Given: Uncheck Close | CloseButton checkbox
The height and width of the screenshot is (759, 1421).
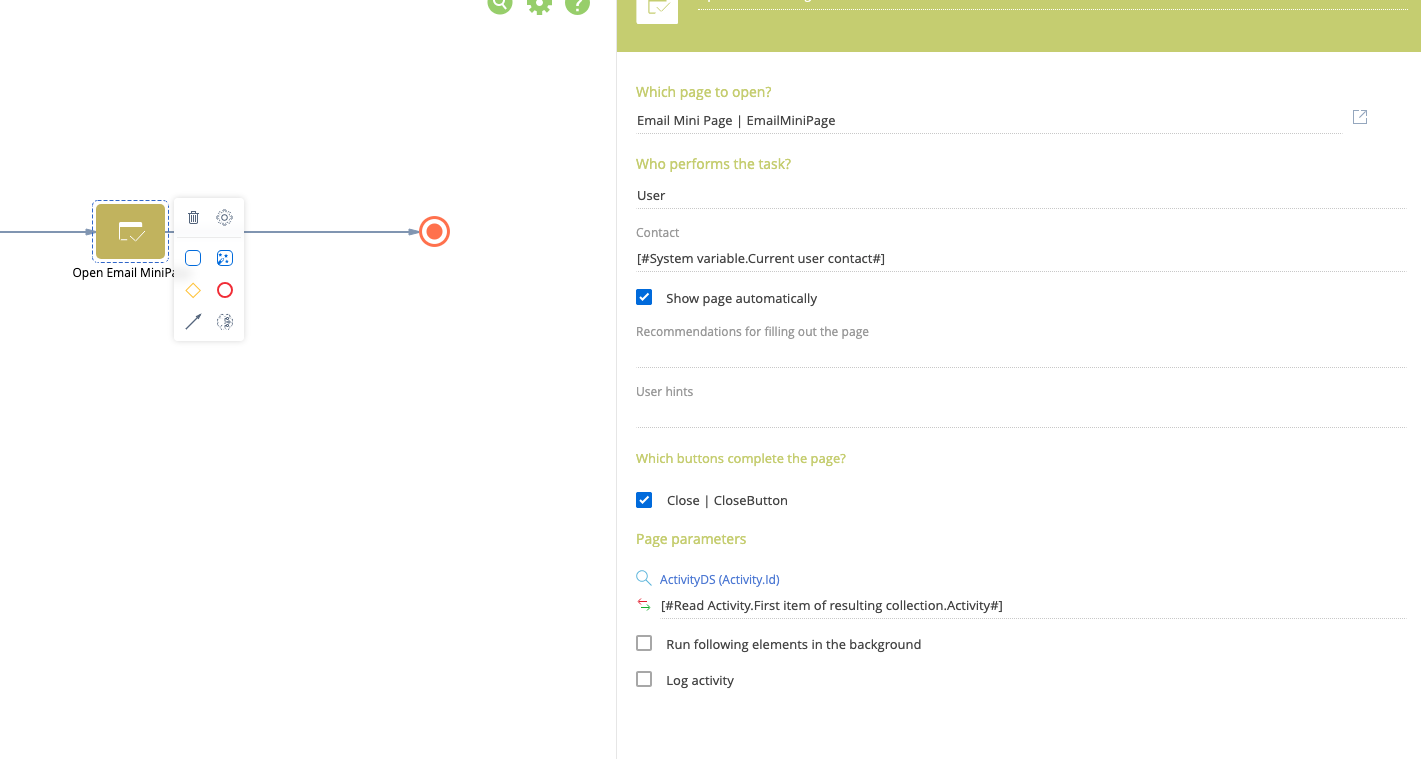Looking at the screenshot, I should click(644, 500).
